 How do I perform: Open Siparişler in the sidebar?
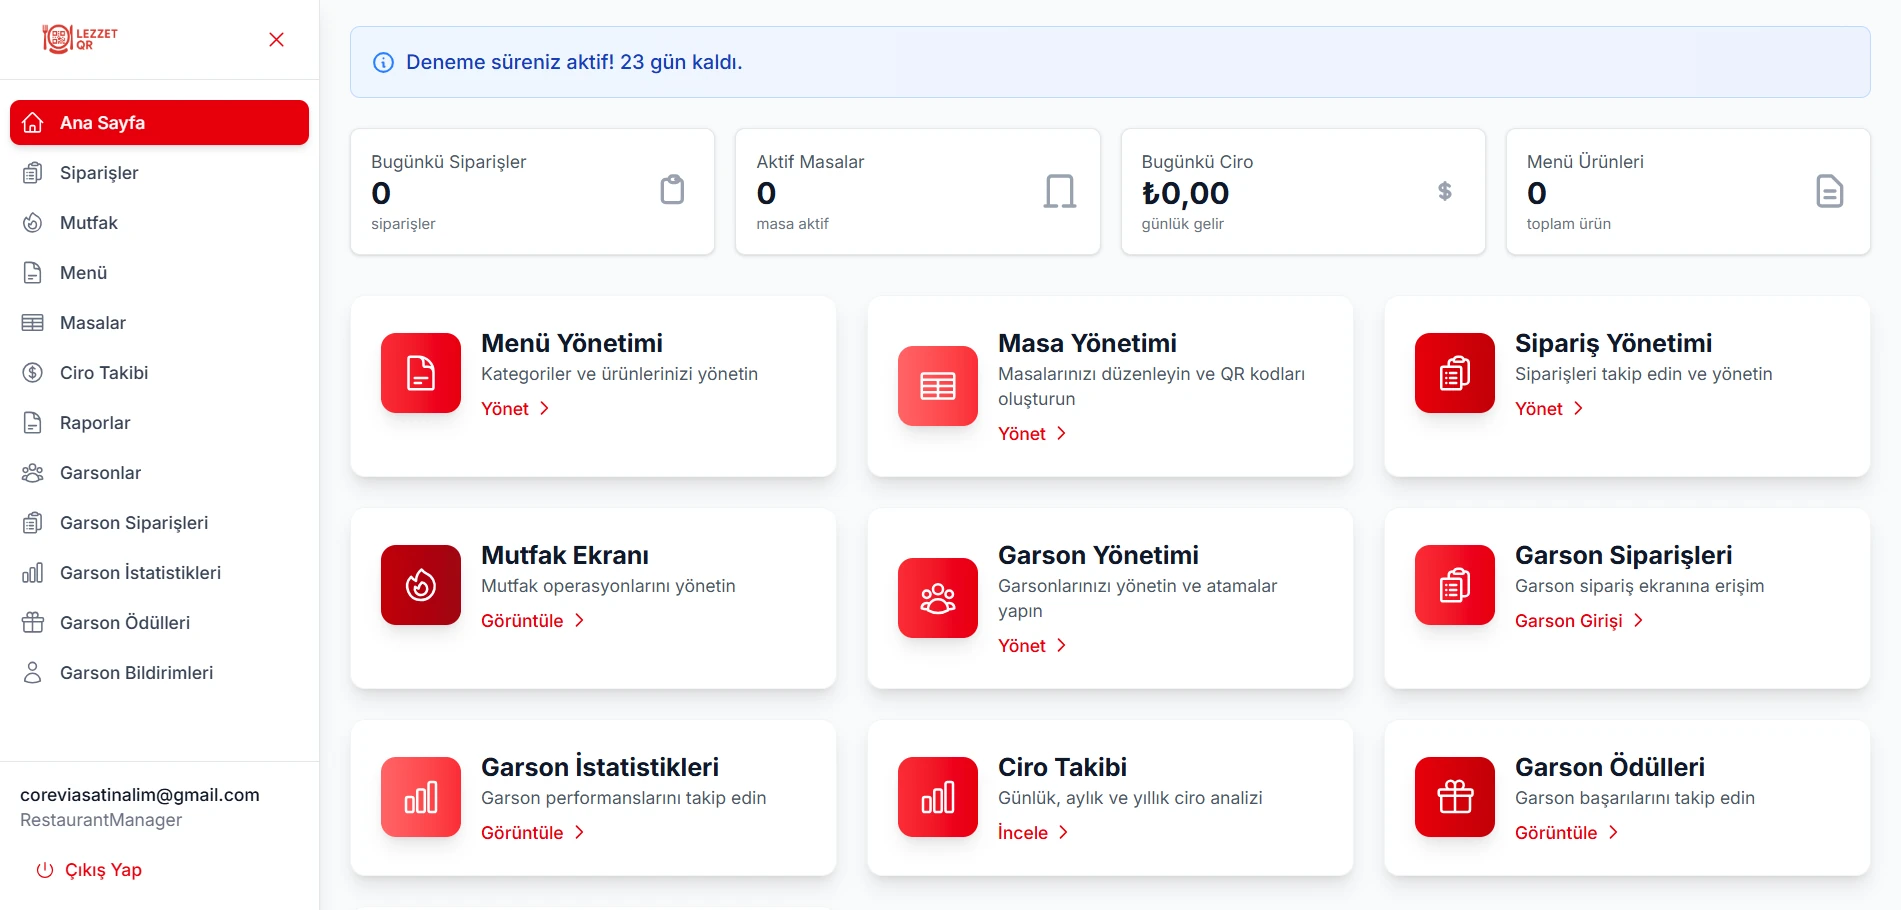(99, 173)
